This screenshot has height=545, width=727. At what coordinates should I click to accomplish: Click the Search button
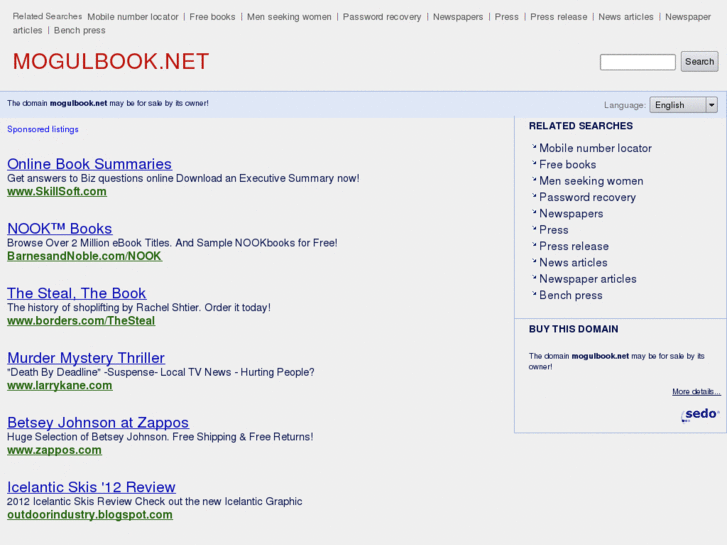click(699, 62)
